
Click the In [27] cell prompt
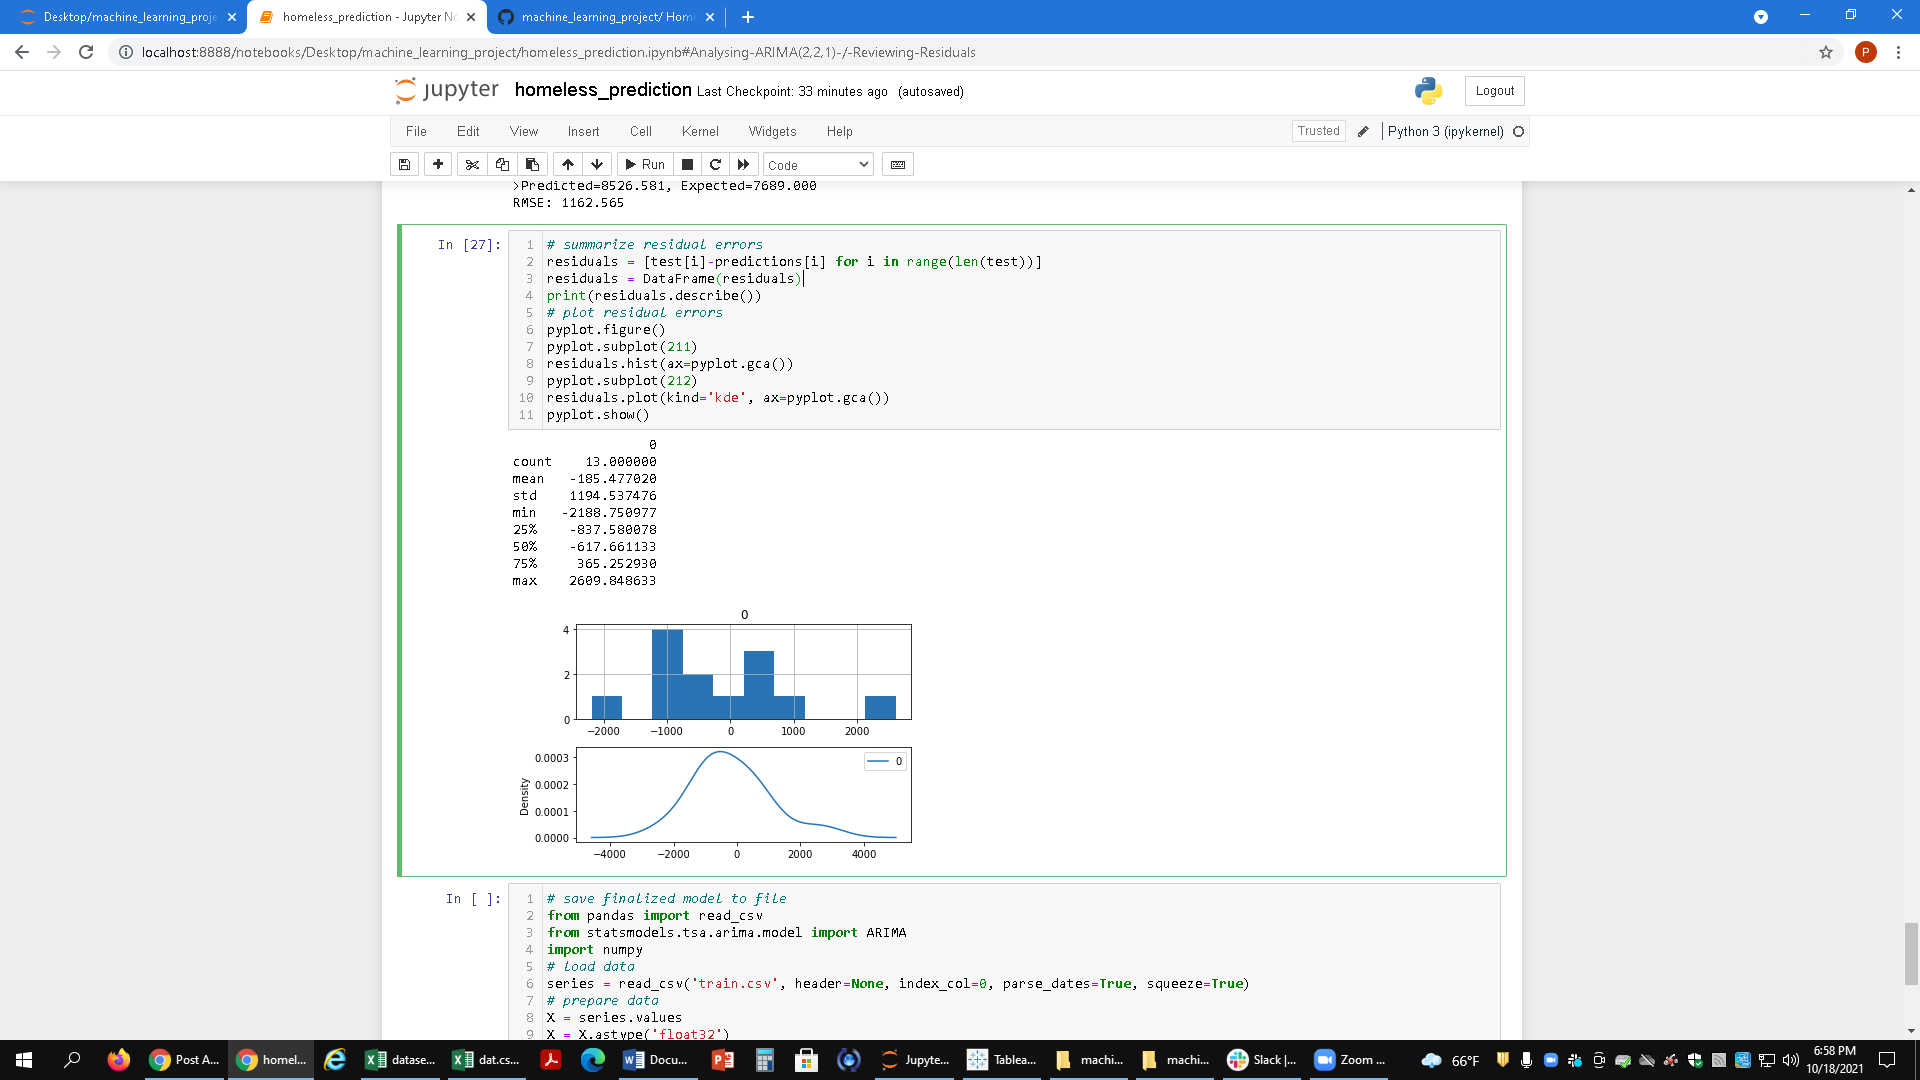coord(469,245)
